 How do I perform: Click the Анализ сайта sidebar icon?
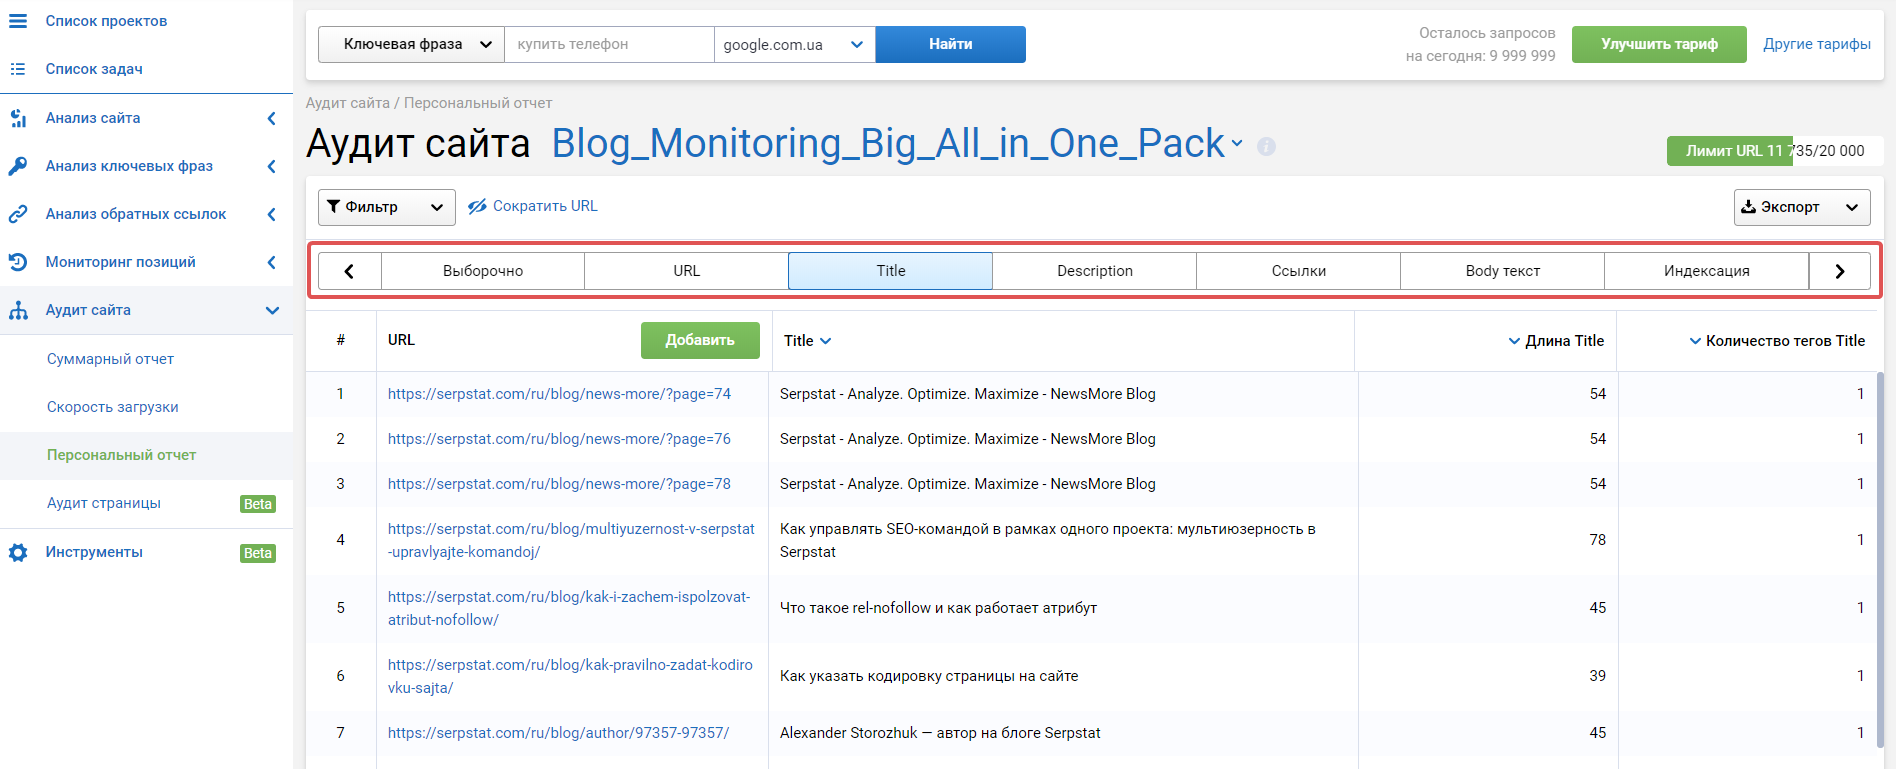(18, 118)
